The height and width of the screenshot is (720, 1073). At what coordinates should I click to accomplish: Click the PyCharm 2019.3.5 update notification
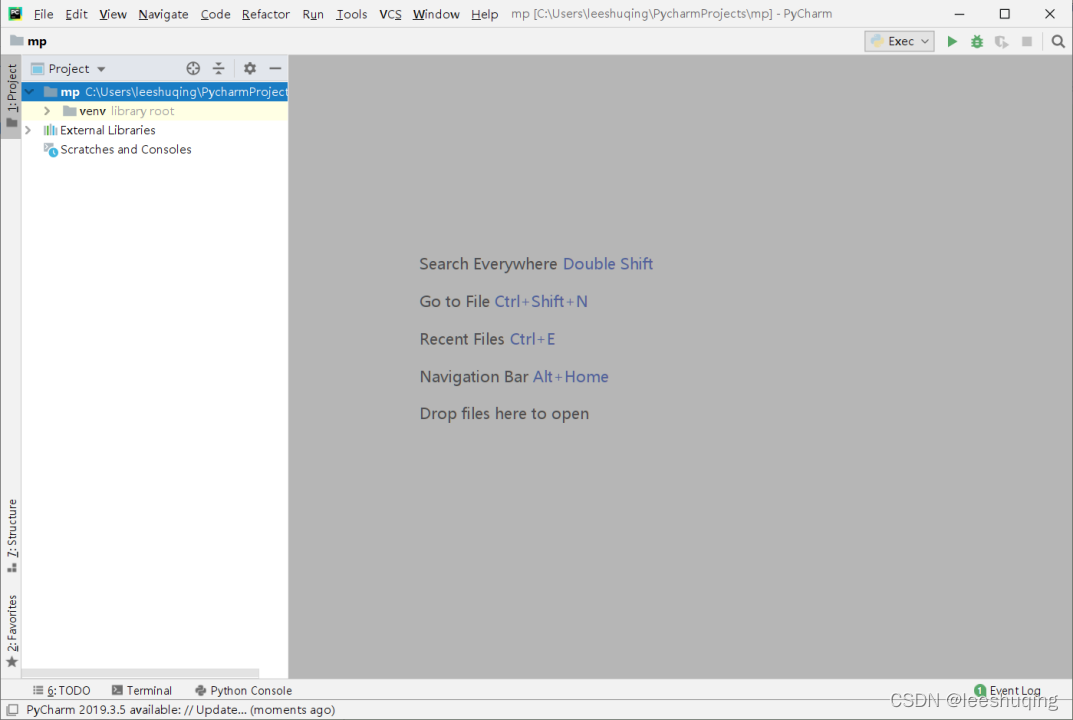(181, 710)
